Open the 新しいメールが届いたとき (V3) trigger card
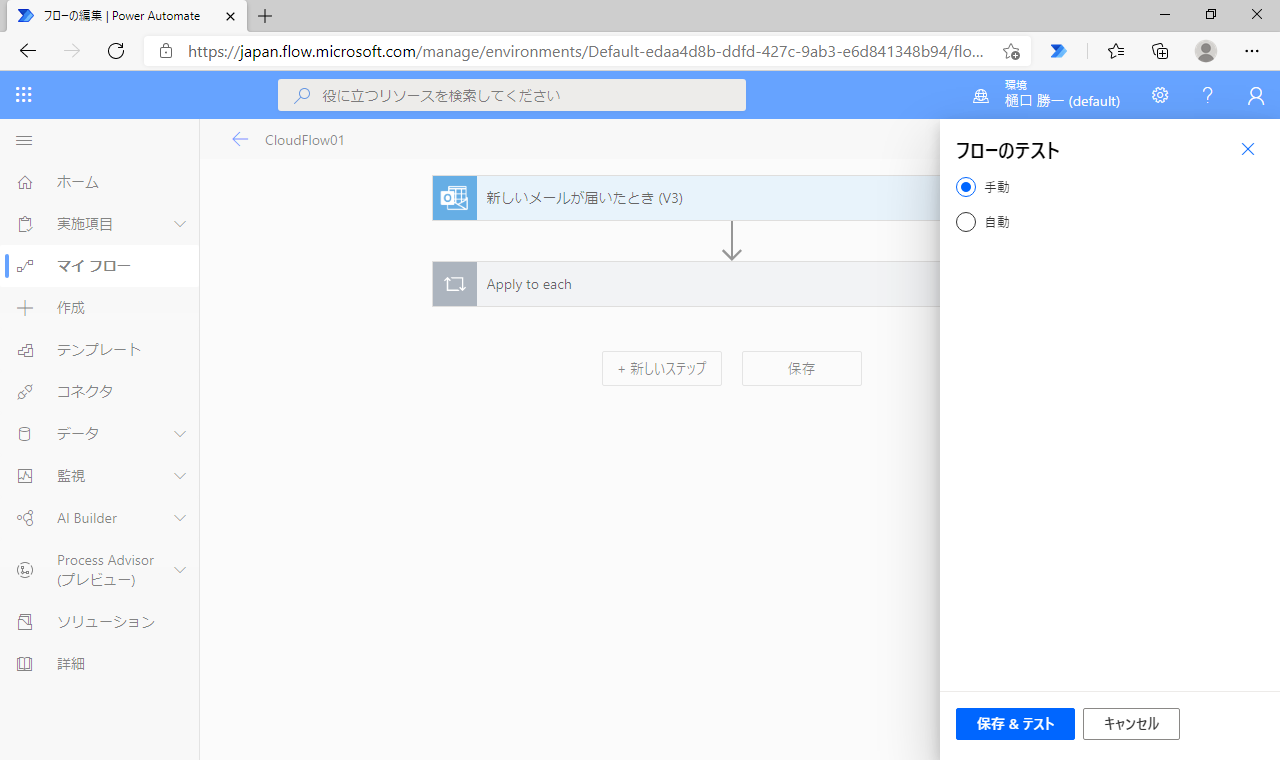This screenshot has height=760, width=1280. [x=686, y=198]
